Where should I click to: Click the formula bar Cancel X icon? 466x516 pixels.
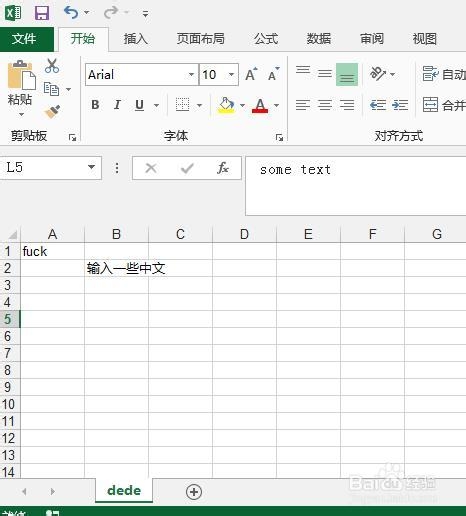(x=151, y=168)
